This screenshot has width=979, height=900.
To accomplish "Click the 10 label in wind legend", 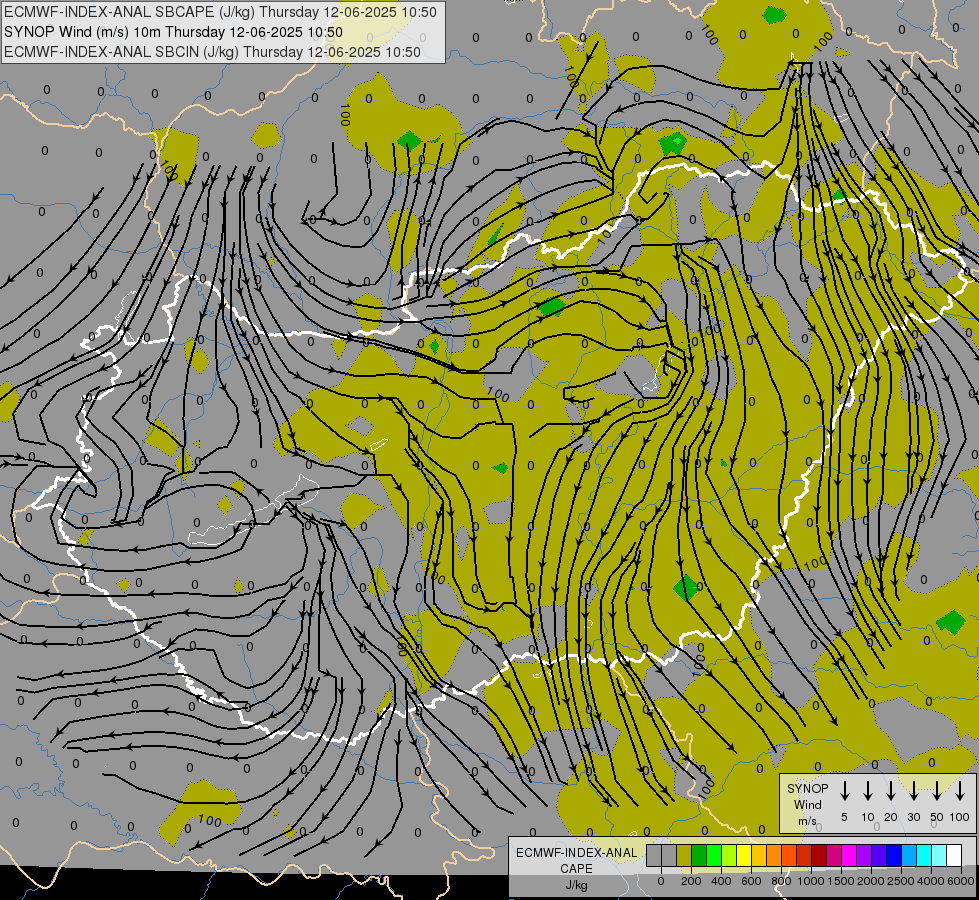I will [x=868, y=817].
